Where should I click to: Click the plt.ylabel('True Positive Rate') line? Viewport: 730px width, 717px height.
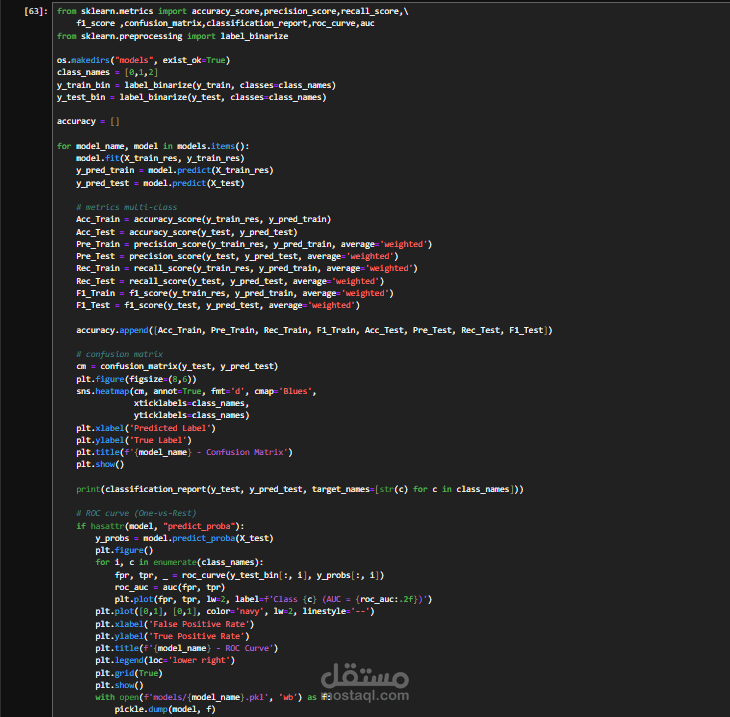tap(172, 636)
